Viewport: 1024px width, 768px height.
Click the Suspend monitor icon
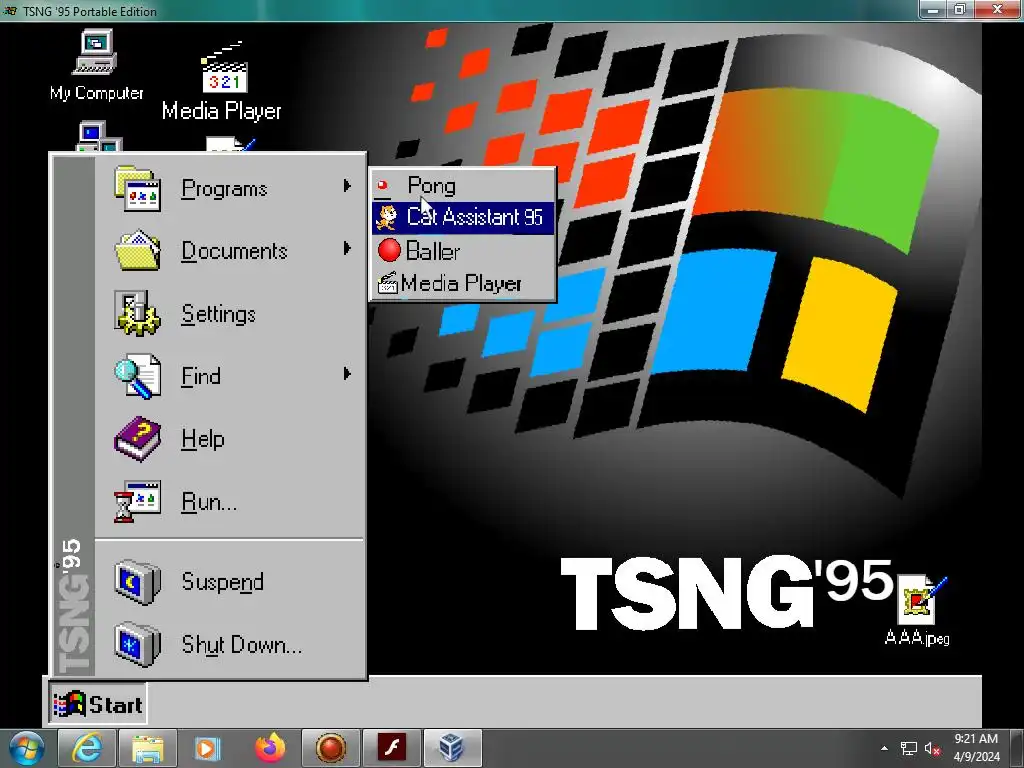(x=137, y=581)
